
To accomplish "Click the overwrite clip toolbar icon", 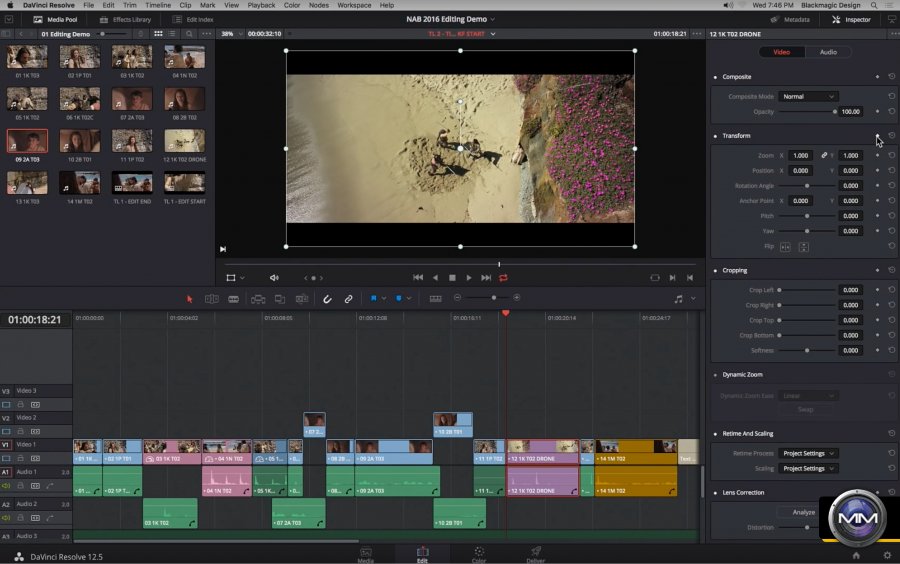I will tap(280, 299).
